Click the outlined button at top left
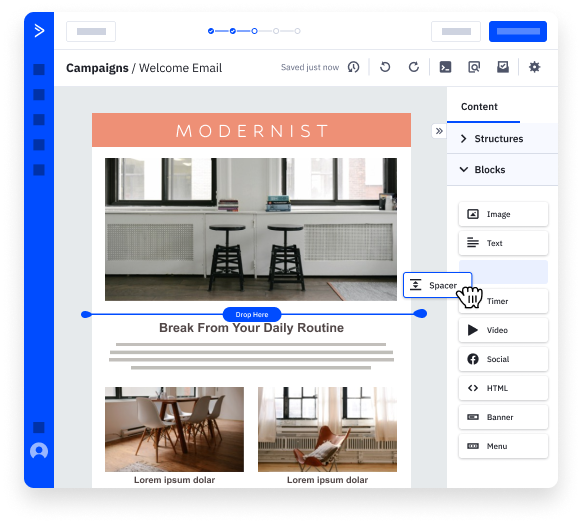The image size is (582, 524). [91, 31]
